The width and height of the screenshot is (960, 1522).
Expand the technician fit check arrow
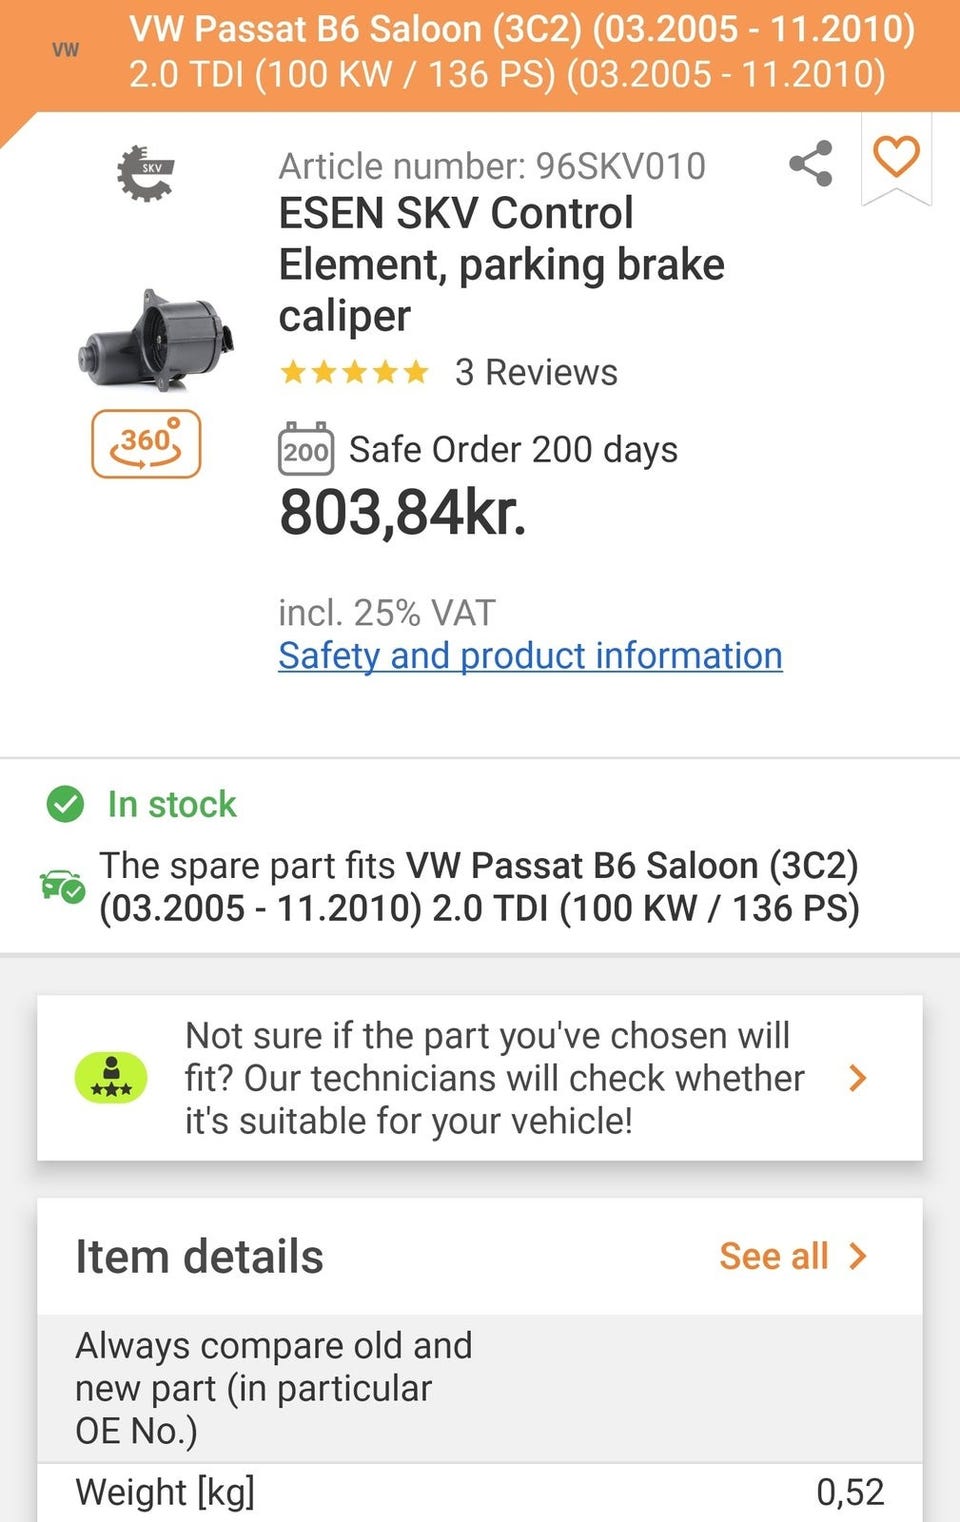(x=857, y=1078)
